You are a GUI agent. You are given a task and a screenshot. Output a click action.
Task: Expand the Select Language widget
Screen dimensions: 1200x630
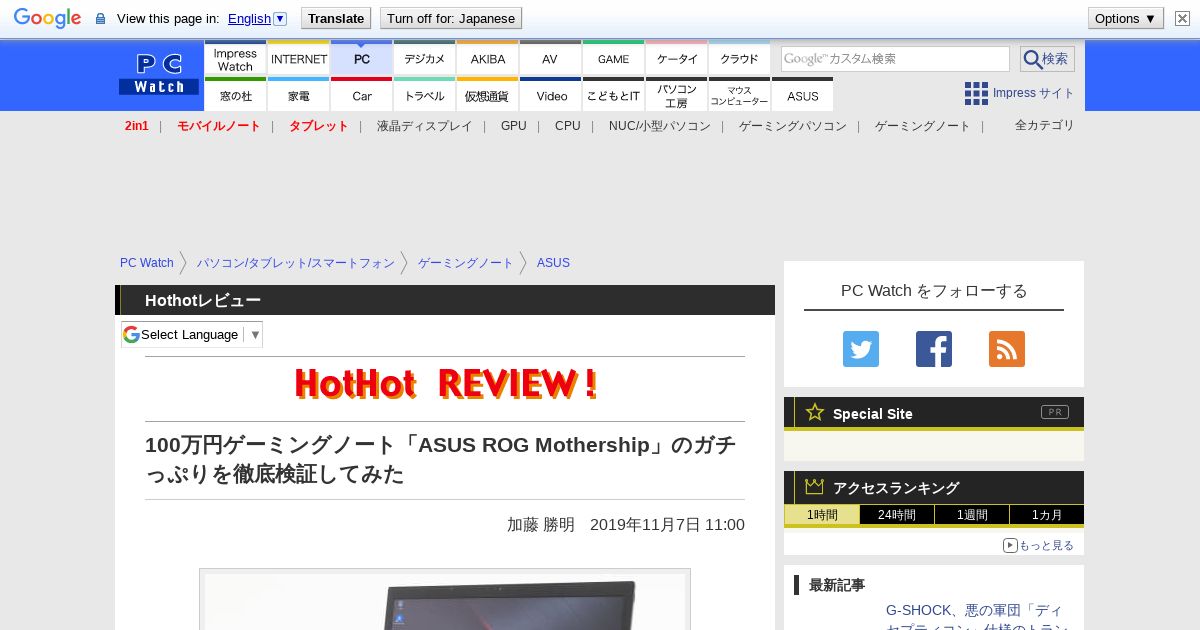coord(192,334)
